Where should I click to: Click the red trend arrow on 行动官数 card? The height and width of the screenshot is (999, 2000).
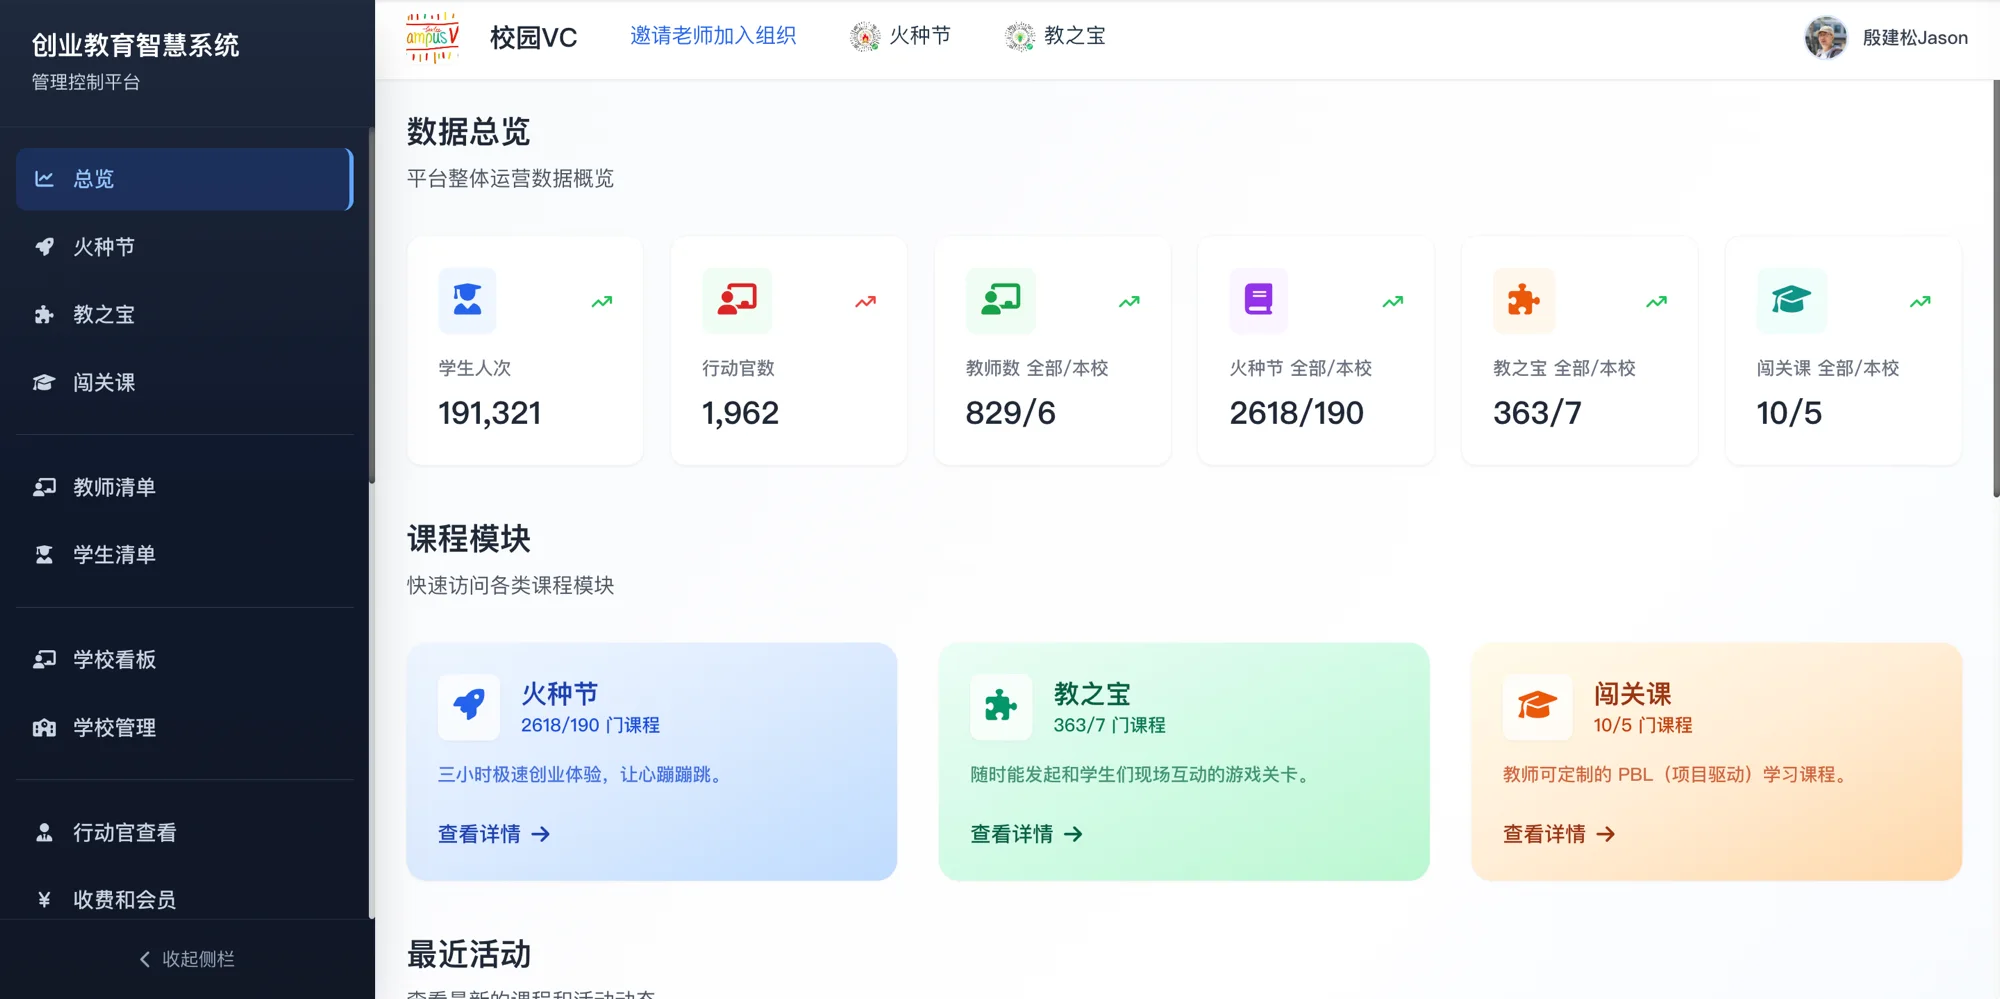(x=866, y=301)
